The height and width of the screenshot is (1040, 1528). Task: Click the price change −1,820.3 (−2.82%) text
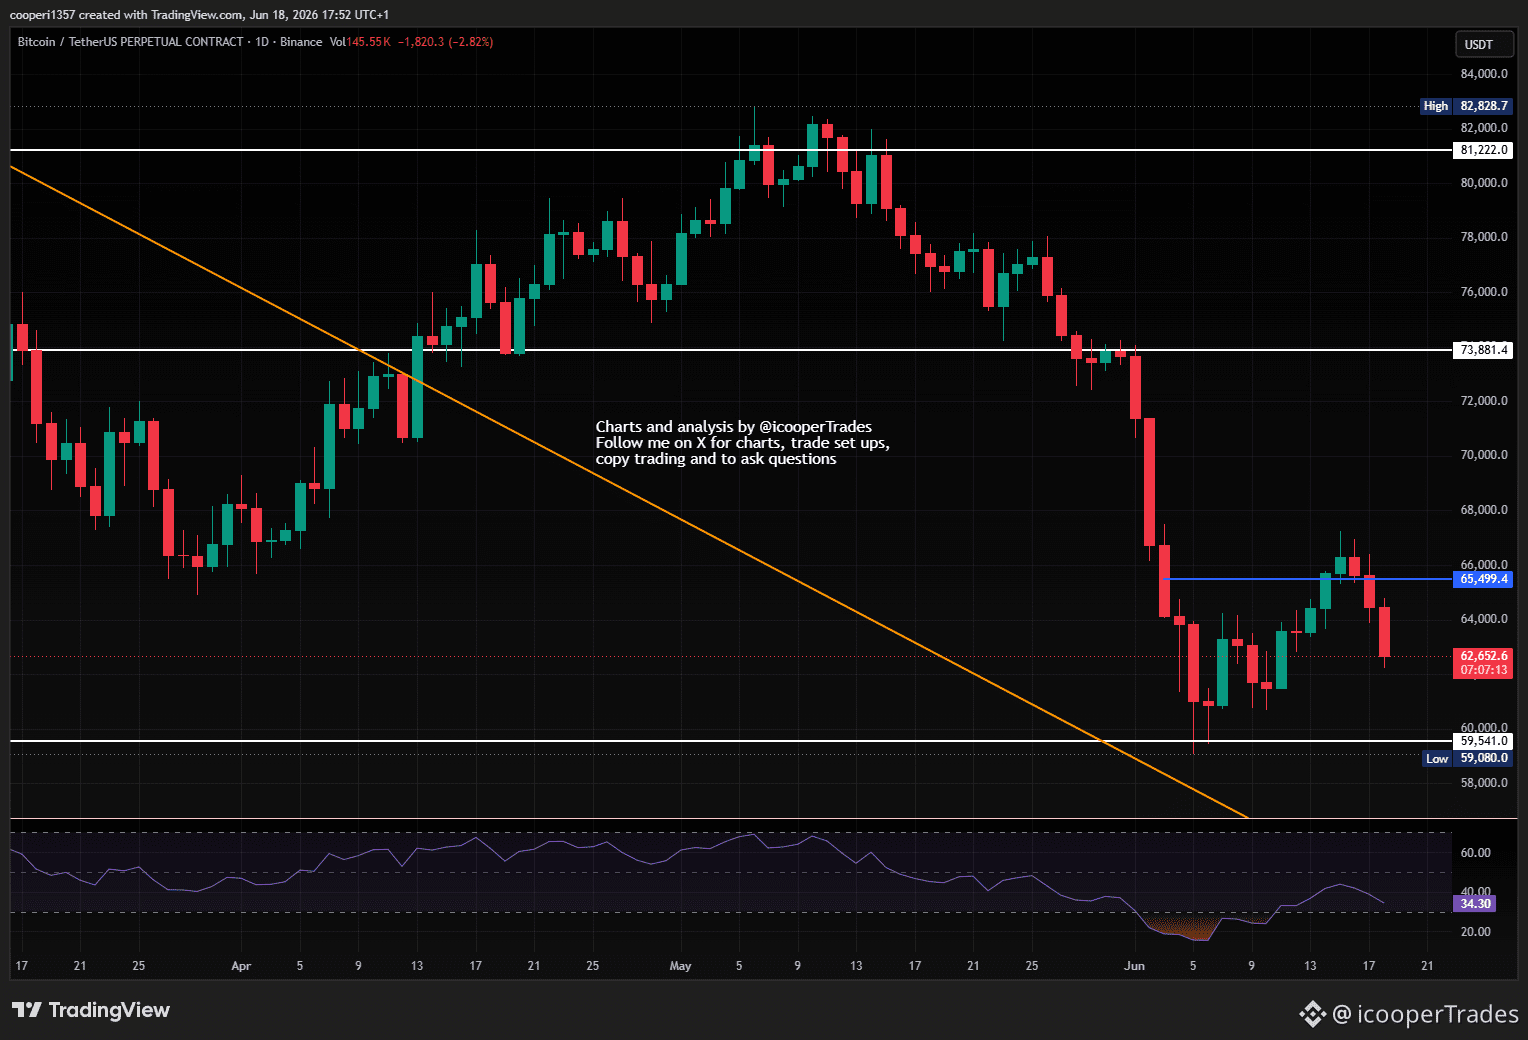[x=445, y=42]
